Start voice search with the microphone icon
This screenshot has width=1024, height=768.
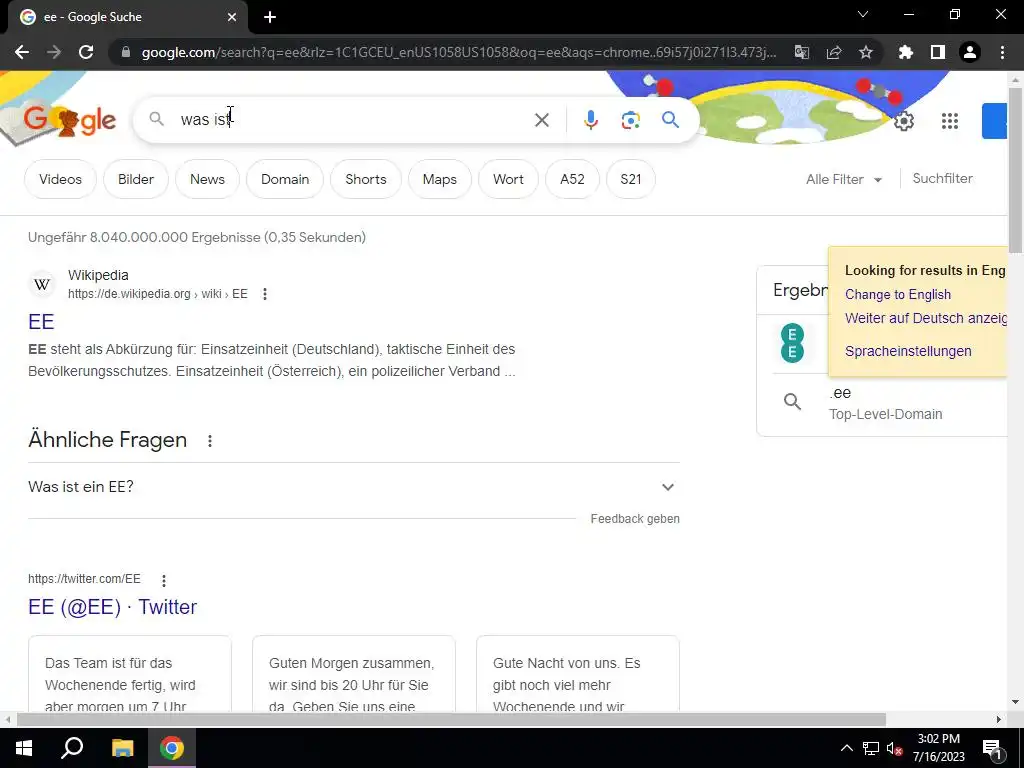590,120
